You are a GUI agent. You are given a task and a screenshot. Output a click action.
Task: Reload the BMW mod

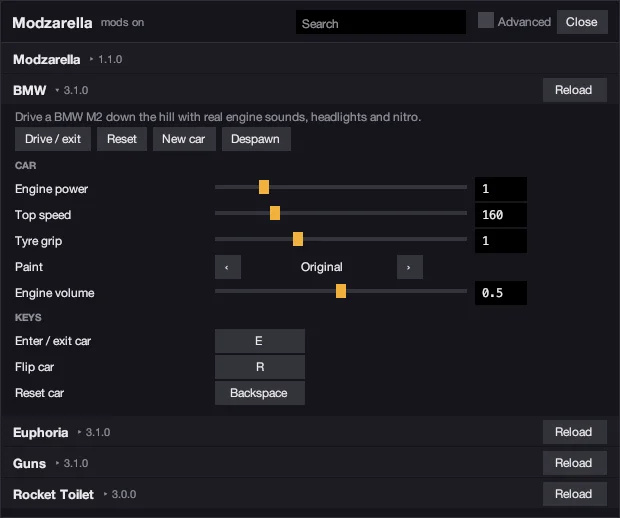[x=575, y=90]
